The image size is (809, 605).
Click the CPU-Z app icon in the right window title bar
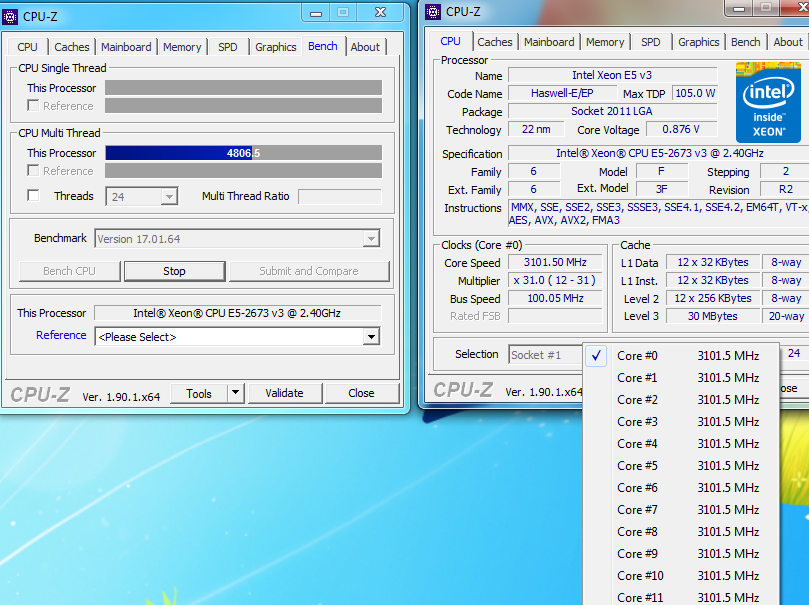[433, 12]
